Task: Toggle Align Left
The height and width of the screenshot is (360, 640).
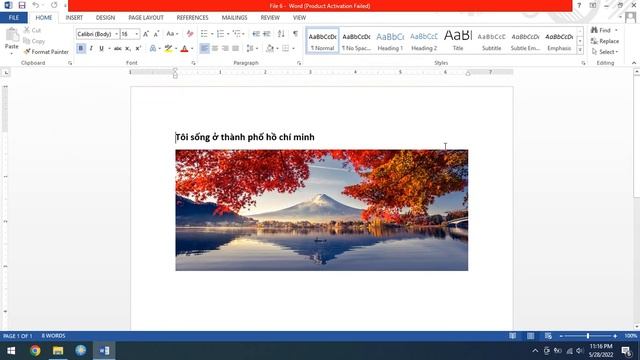Action: (204, 49)
